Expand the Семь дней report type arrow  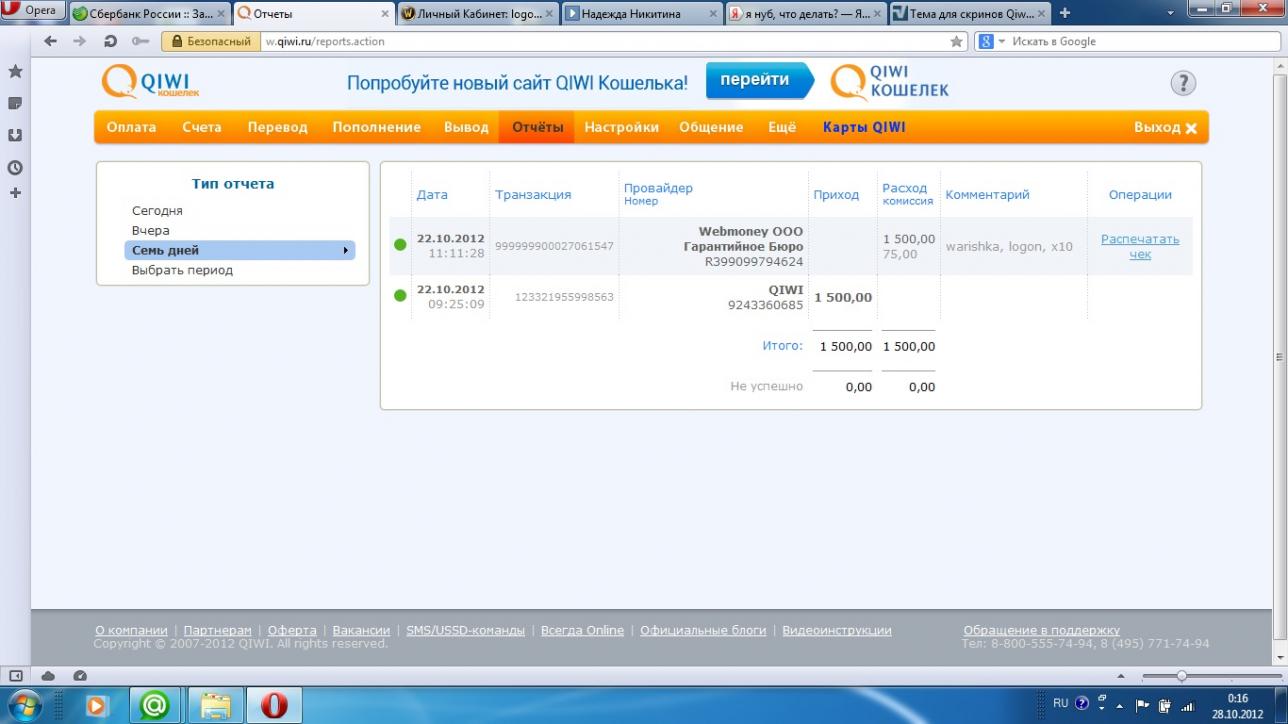(346, 250)
